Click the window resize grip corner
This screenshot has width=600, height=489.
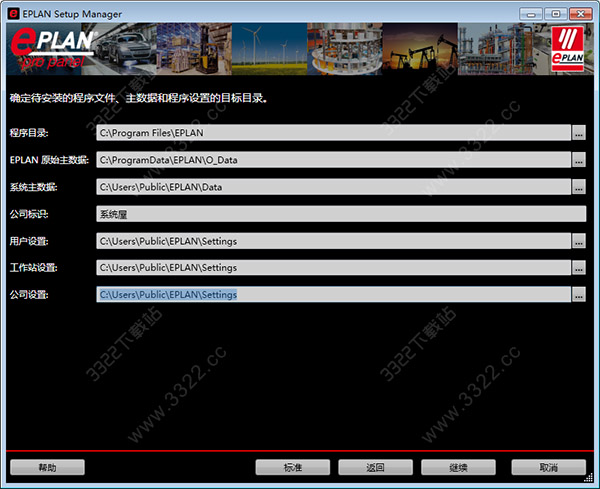click(x=589, y=478)
